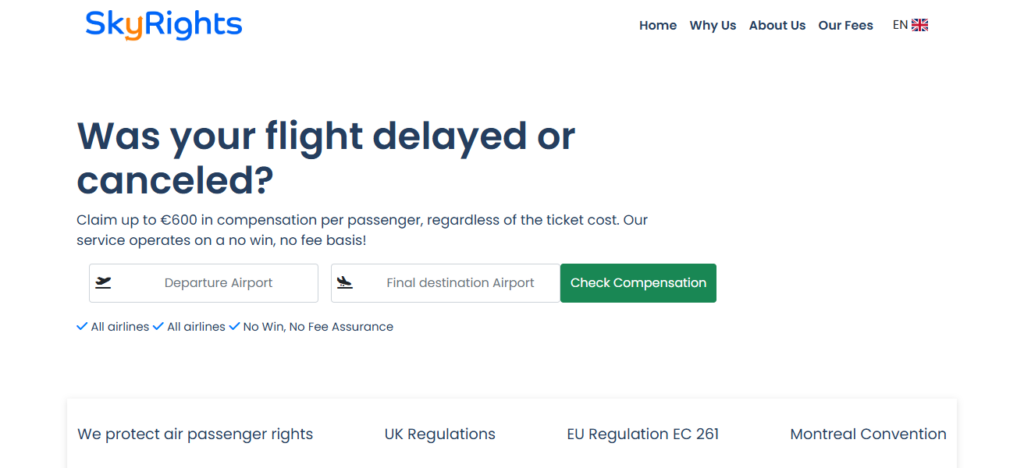Select the Final destination Airport field
1024x468 pixels.
[x=460, y=283]
